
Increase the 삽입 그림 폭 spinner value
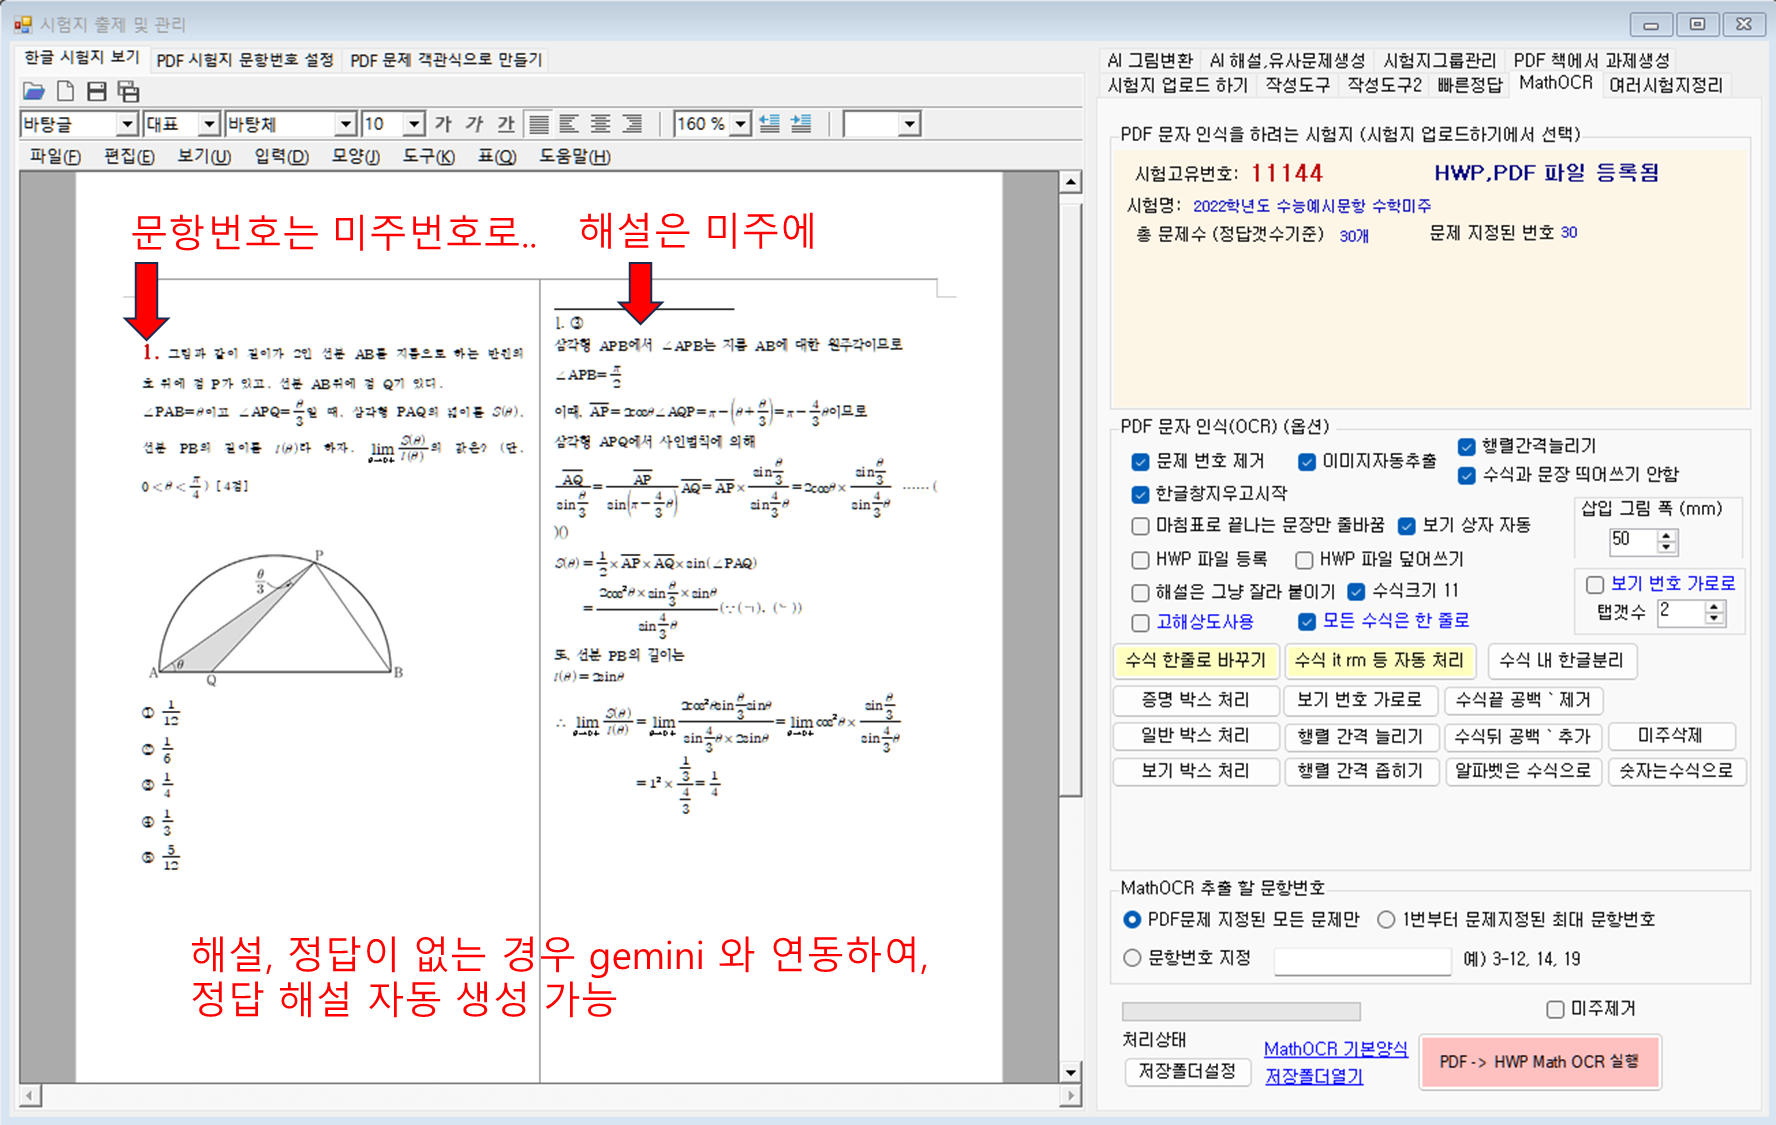click(x=1666, y=535)
